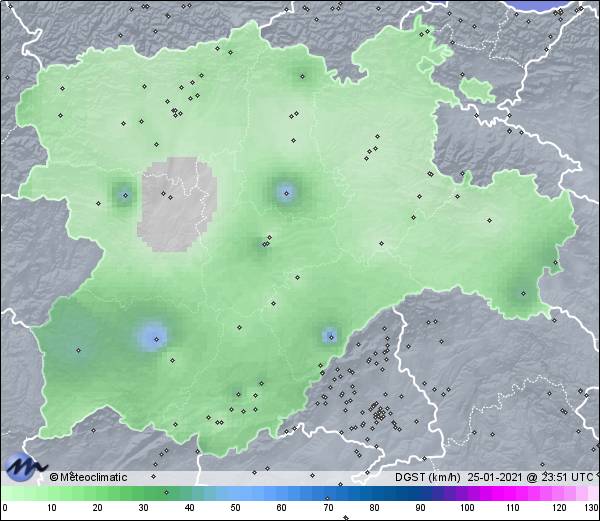Click the scale label 50
600x521 pixels.
[235, 508]
